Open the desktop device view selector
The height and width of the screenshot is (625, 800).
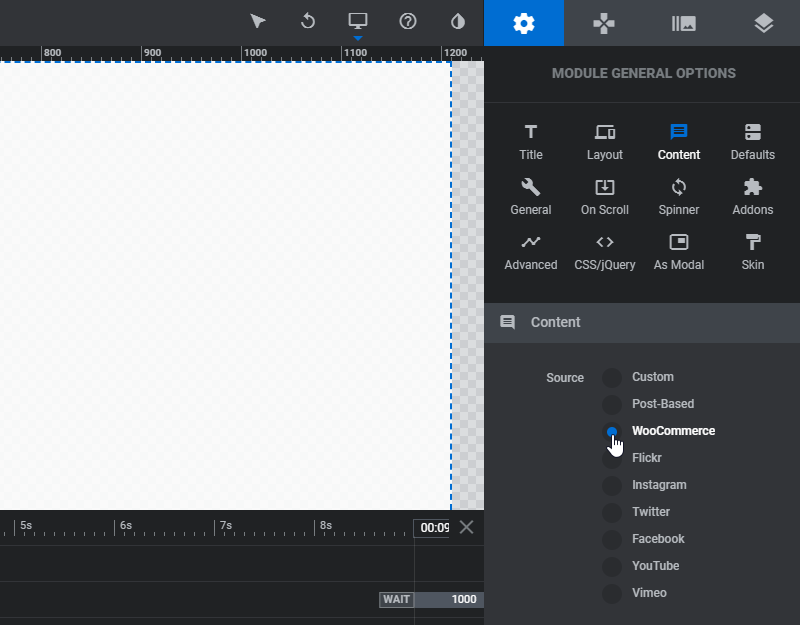tap(358, 21)
